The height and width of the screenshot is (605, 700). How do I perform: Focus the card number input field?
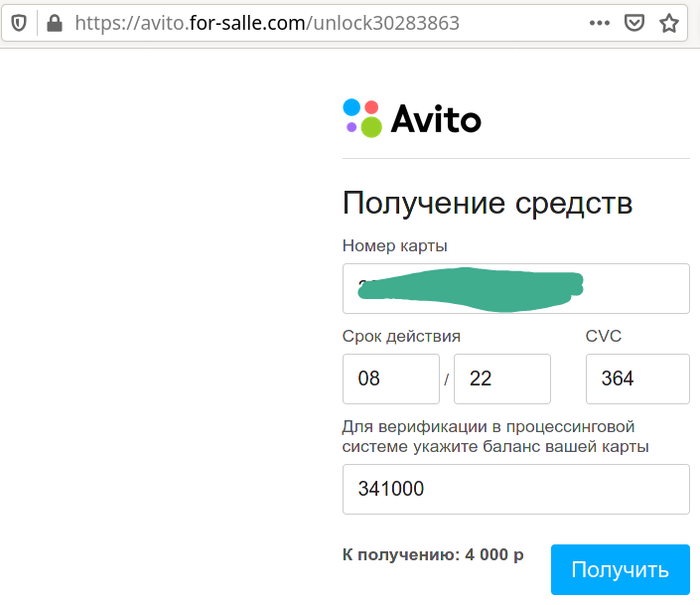[515, 288]
